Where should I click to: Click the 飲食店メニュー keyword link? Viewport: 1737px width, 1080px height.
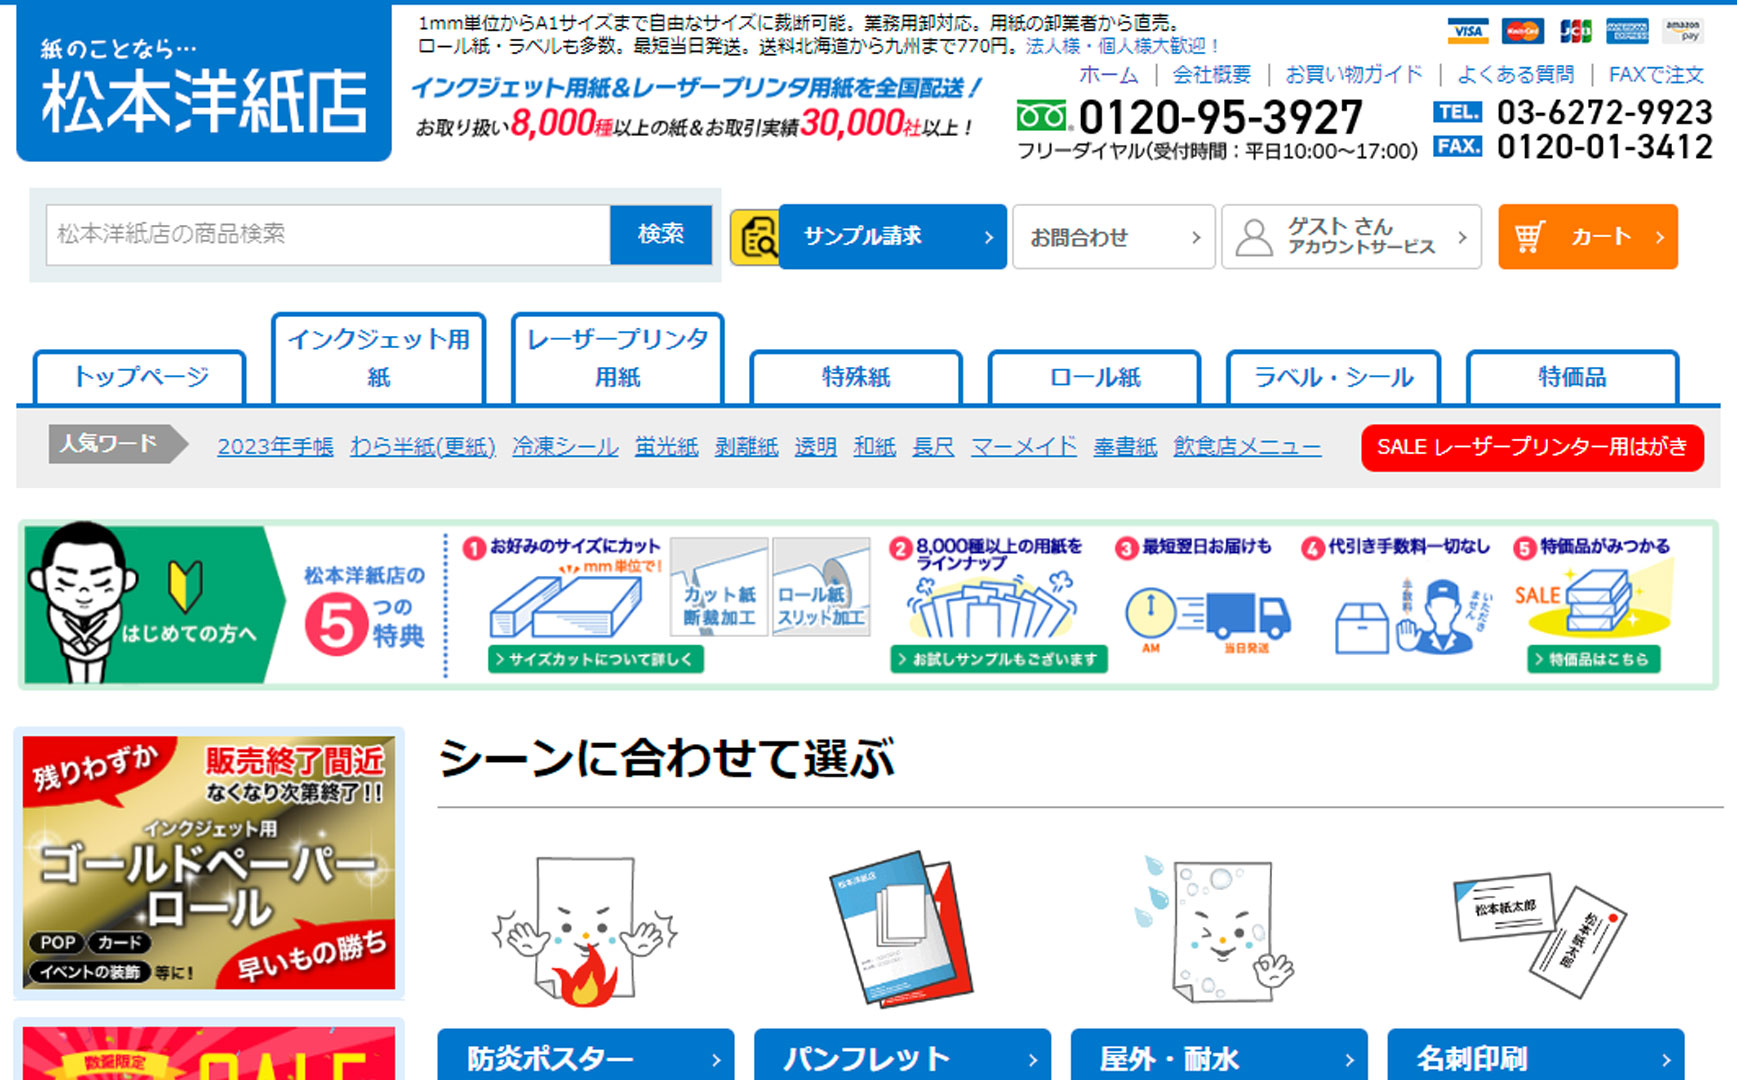[1247, 447]
